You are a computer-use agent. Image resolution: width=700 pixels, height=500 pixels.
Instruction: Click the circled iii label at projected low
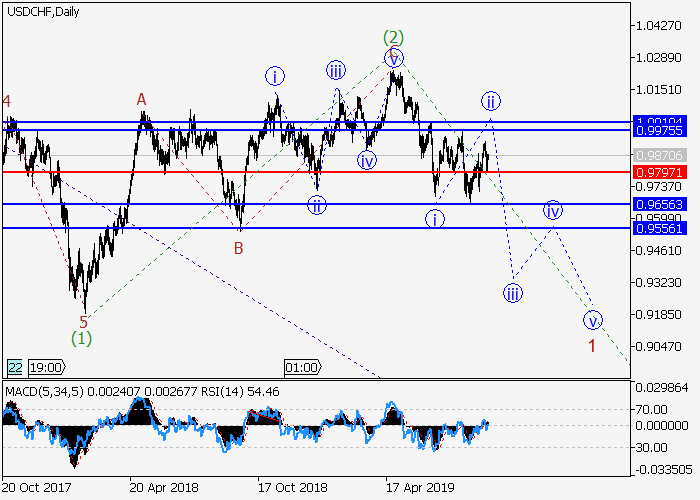pos(512,293)
